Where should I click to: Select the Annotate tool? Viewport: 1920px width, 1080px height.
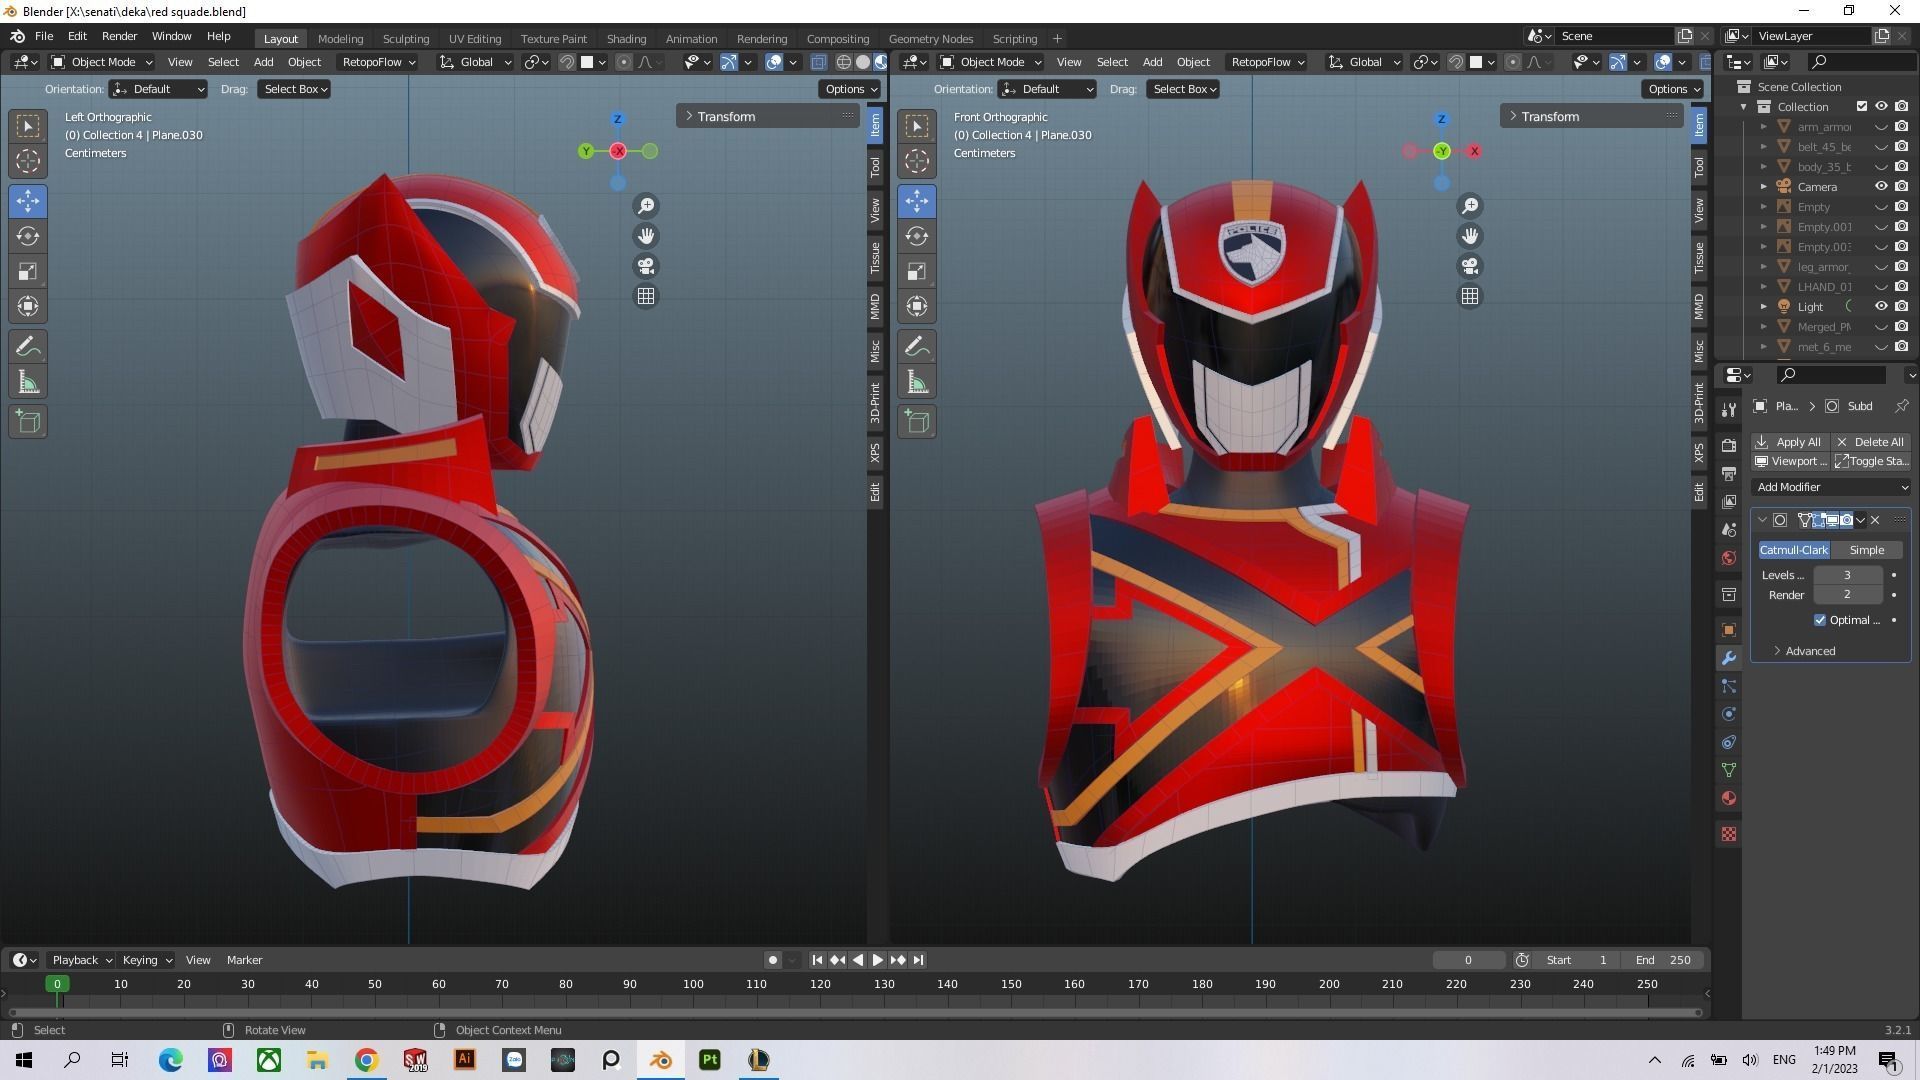[x=27, y=346]
